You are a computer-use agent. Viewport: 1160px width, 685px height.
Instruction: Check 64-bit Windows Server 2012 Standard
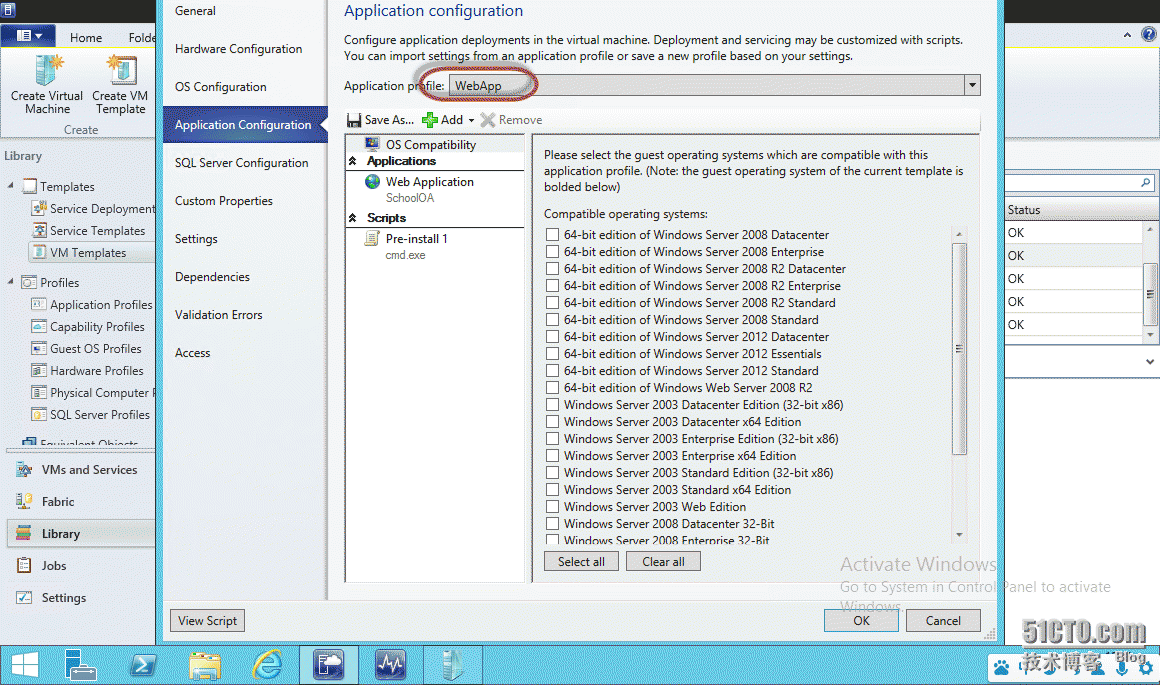[553, 371]
